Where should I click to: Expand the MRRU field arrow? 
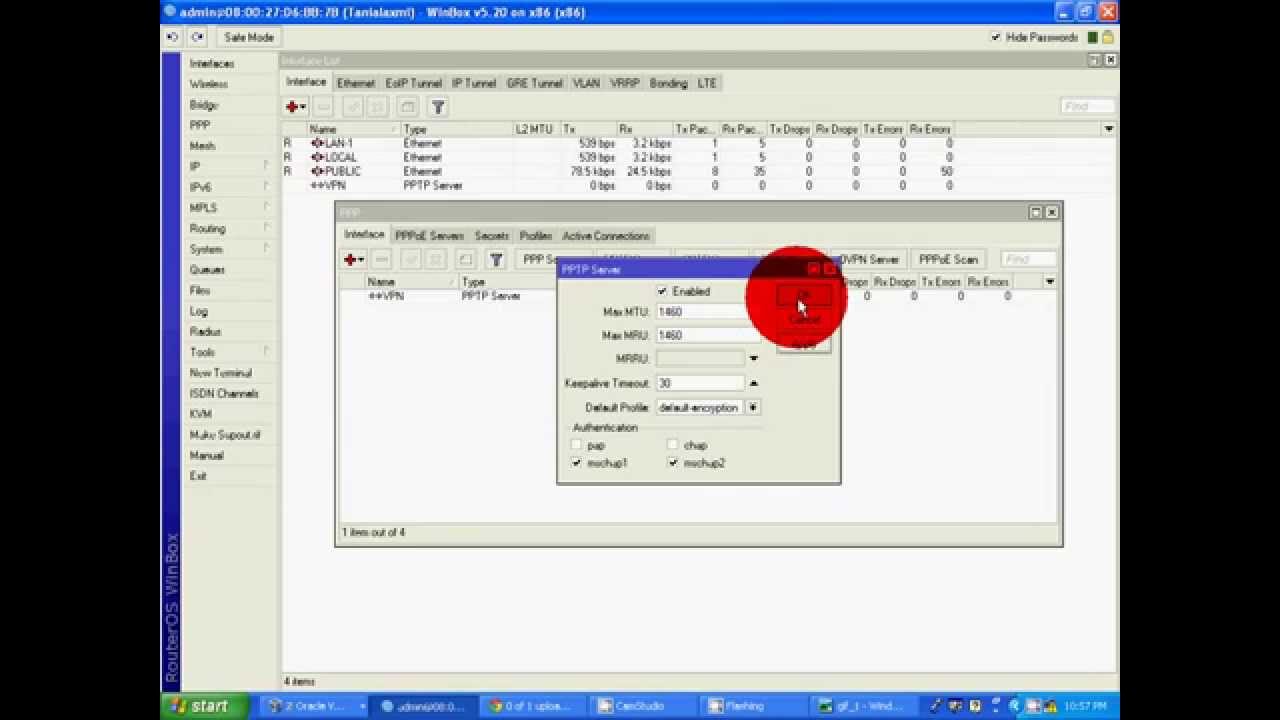753,359
